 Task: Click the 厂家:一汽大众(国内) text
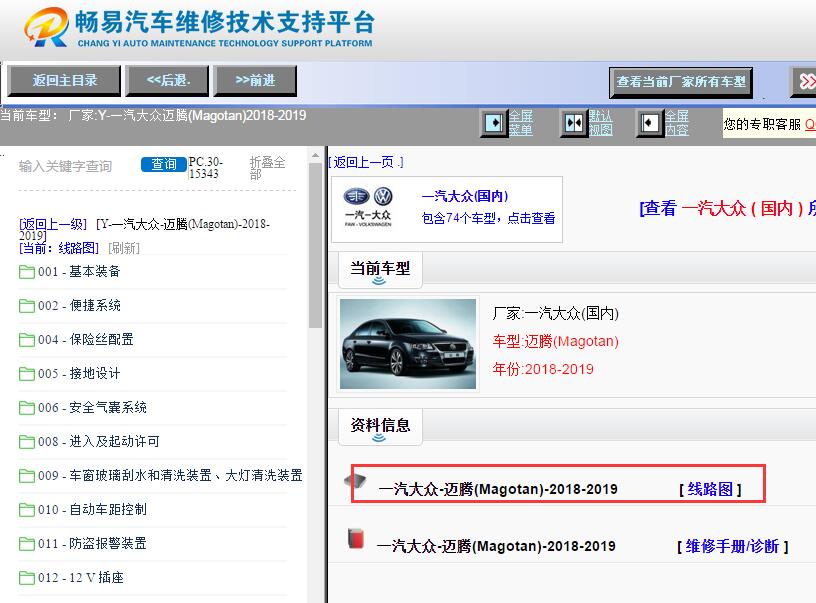[555, 313]
